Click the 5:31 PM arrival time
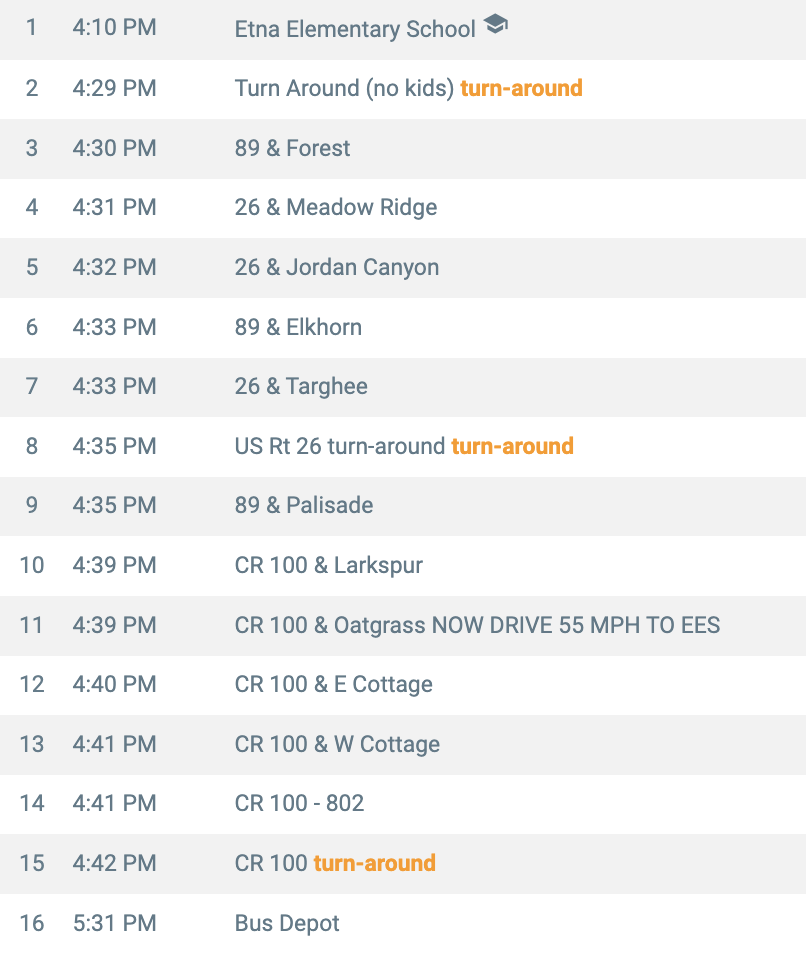The image size is (806, 956). click(114, 922)
